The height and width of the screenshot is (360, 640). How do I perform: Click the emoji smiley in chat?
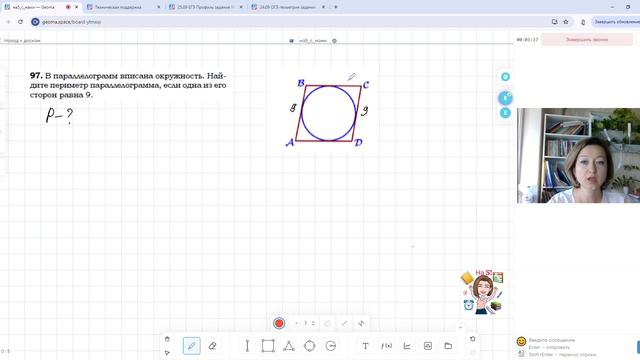pos(521,341)
